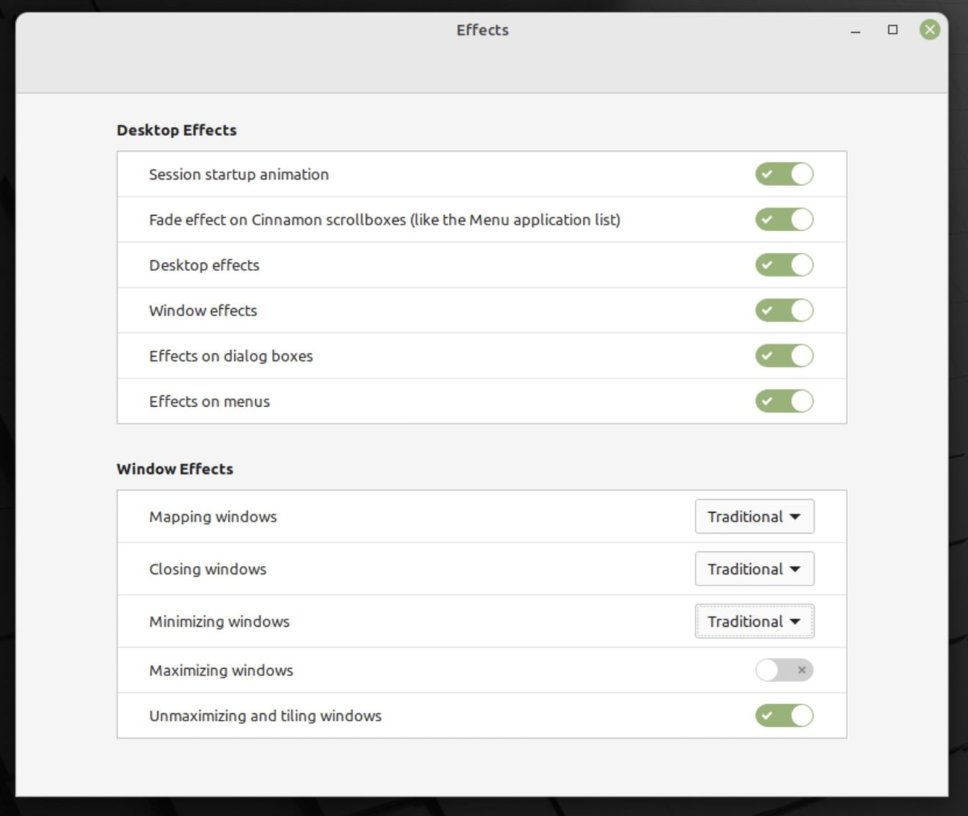Click the Session startup animation label text

pyautogui.click(x=239, y=174)
